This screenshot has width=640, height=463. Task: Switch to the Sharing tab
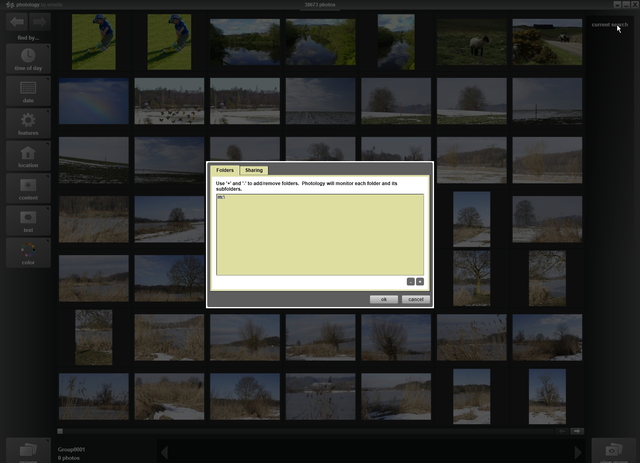pyautogui.click(x=254, y=171)
